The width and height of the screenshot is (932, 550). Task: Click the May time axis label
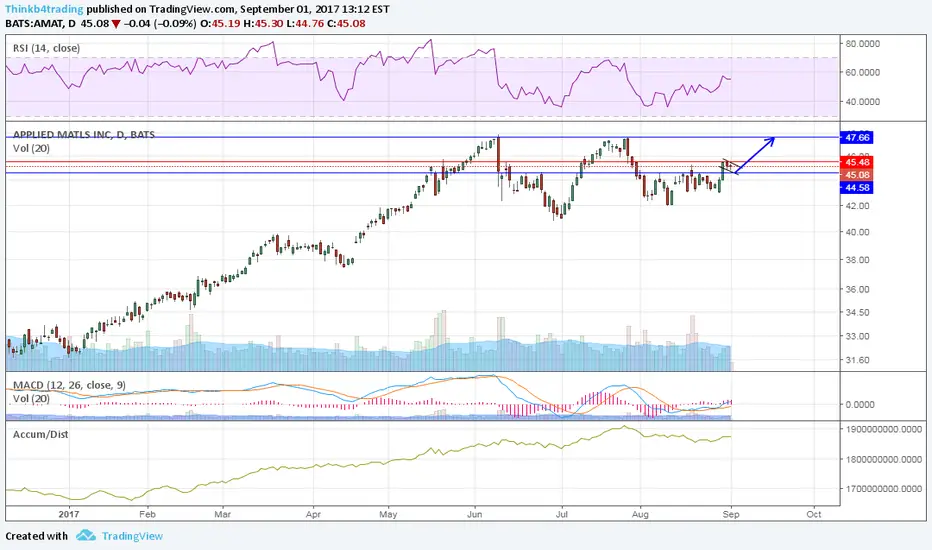(388, 514)
